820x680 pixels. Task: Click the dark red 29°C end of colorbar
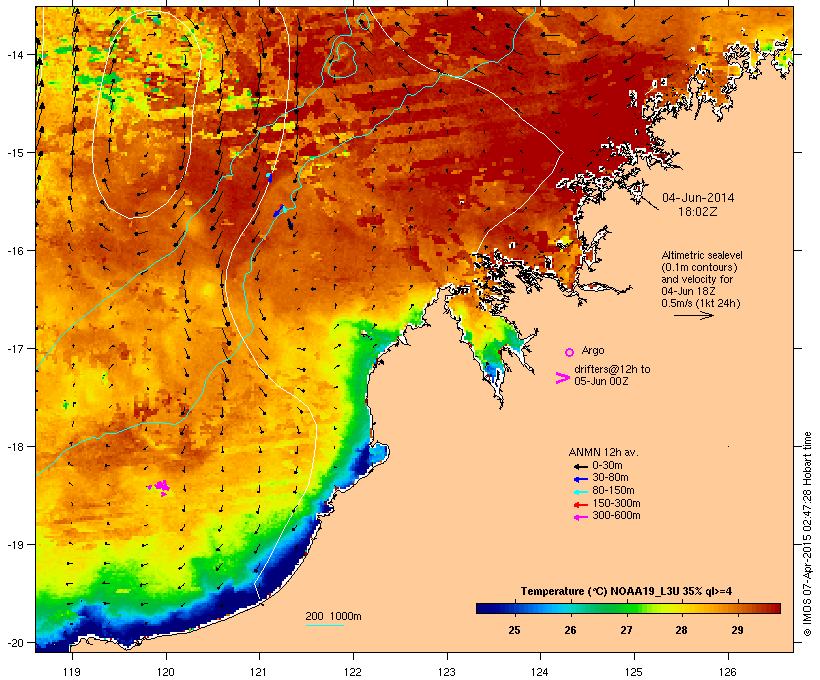pyautogui.click(x=771, y=608)
